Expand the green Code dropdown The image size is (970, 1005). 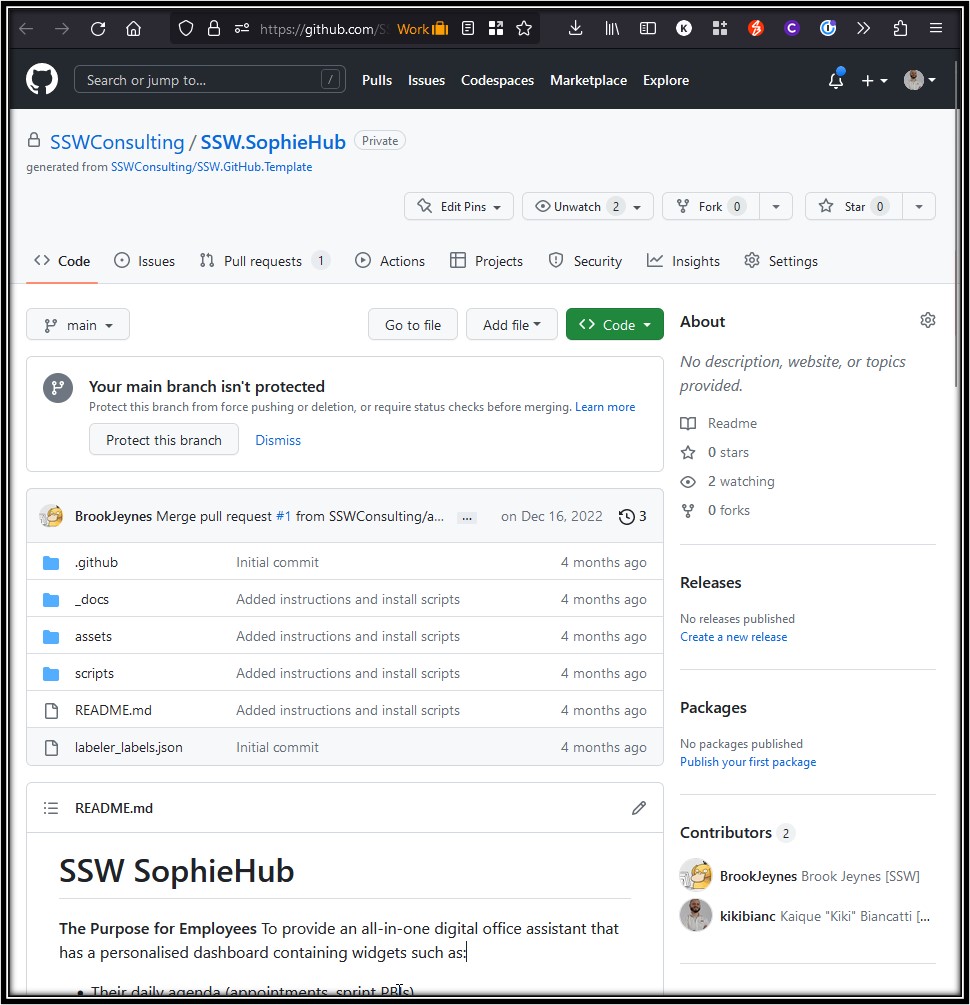click(x=614, y=325)
